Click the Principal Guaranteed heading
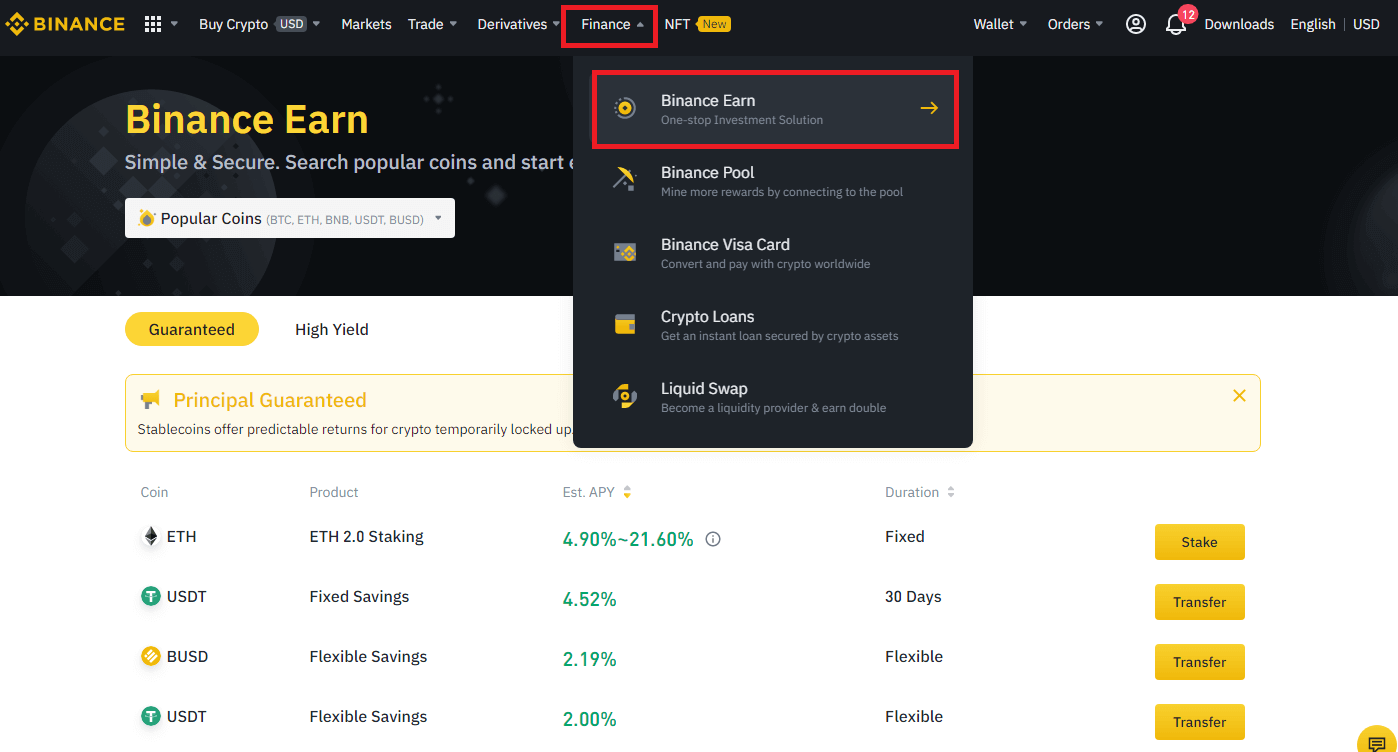This screenshot has height=752, width=1398. coord(270,400)
